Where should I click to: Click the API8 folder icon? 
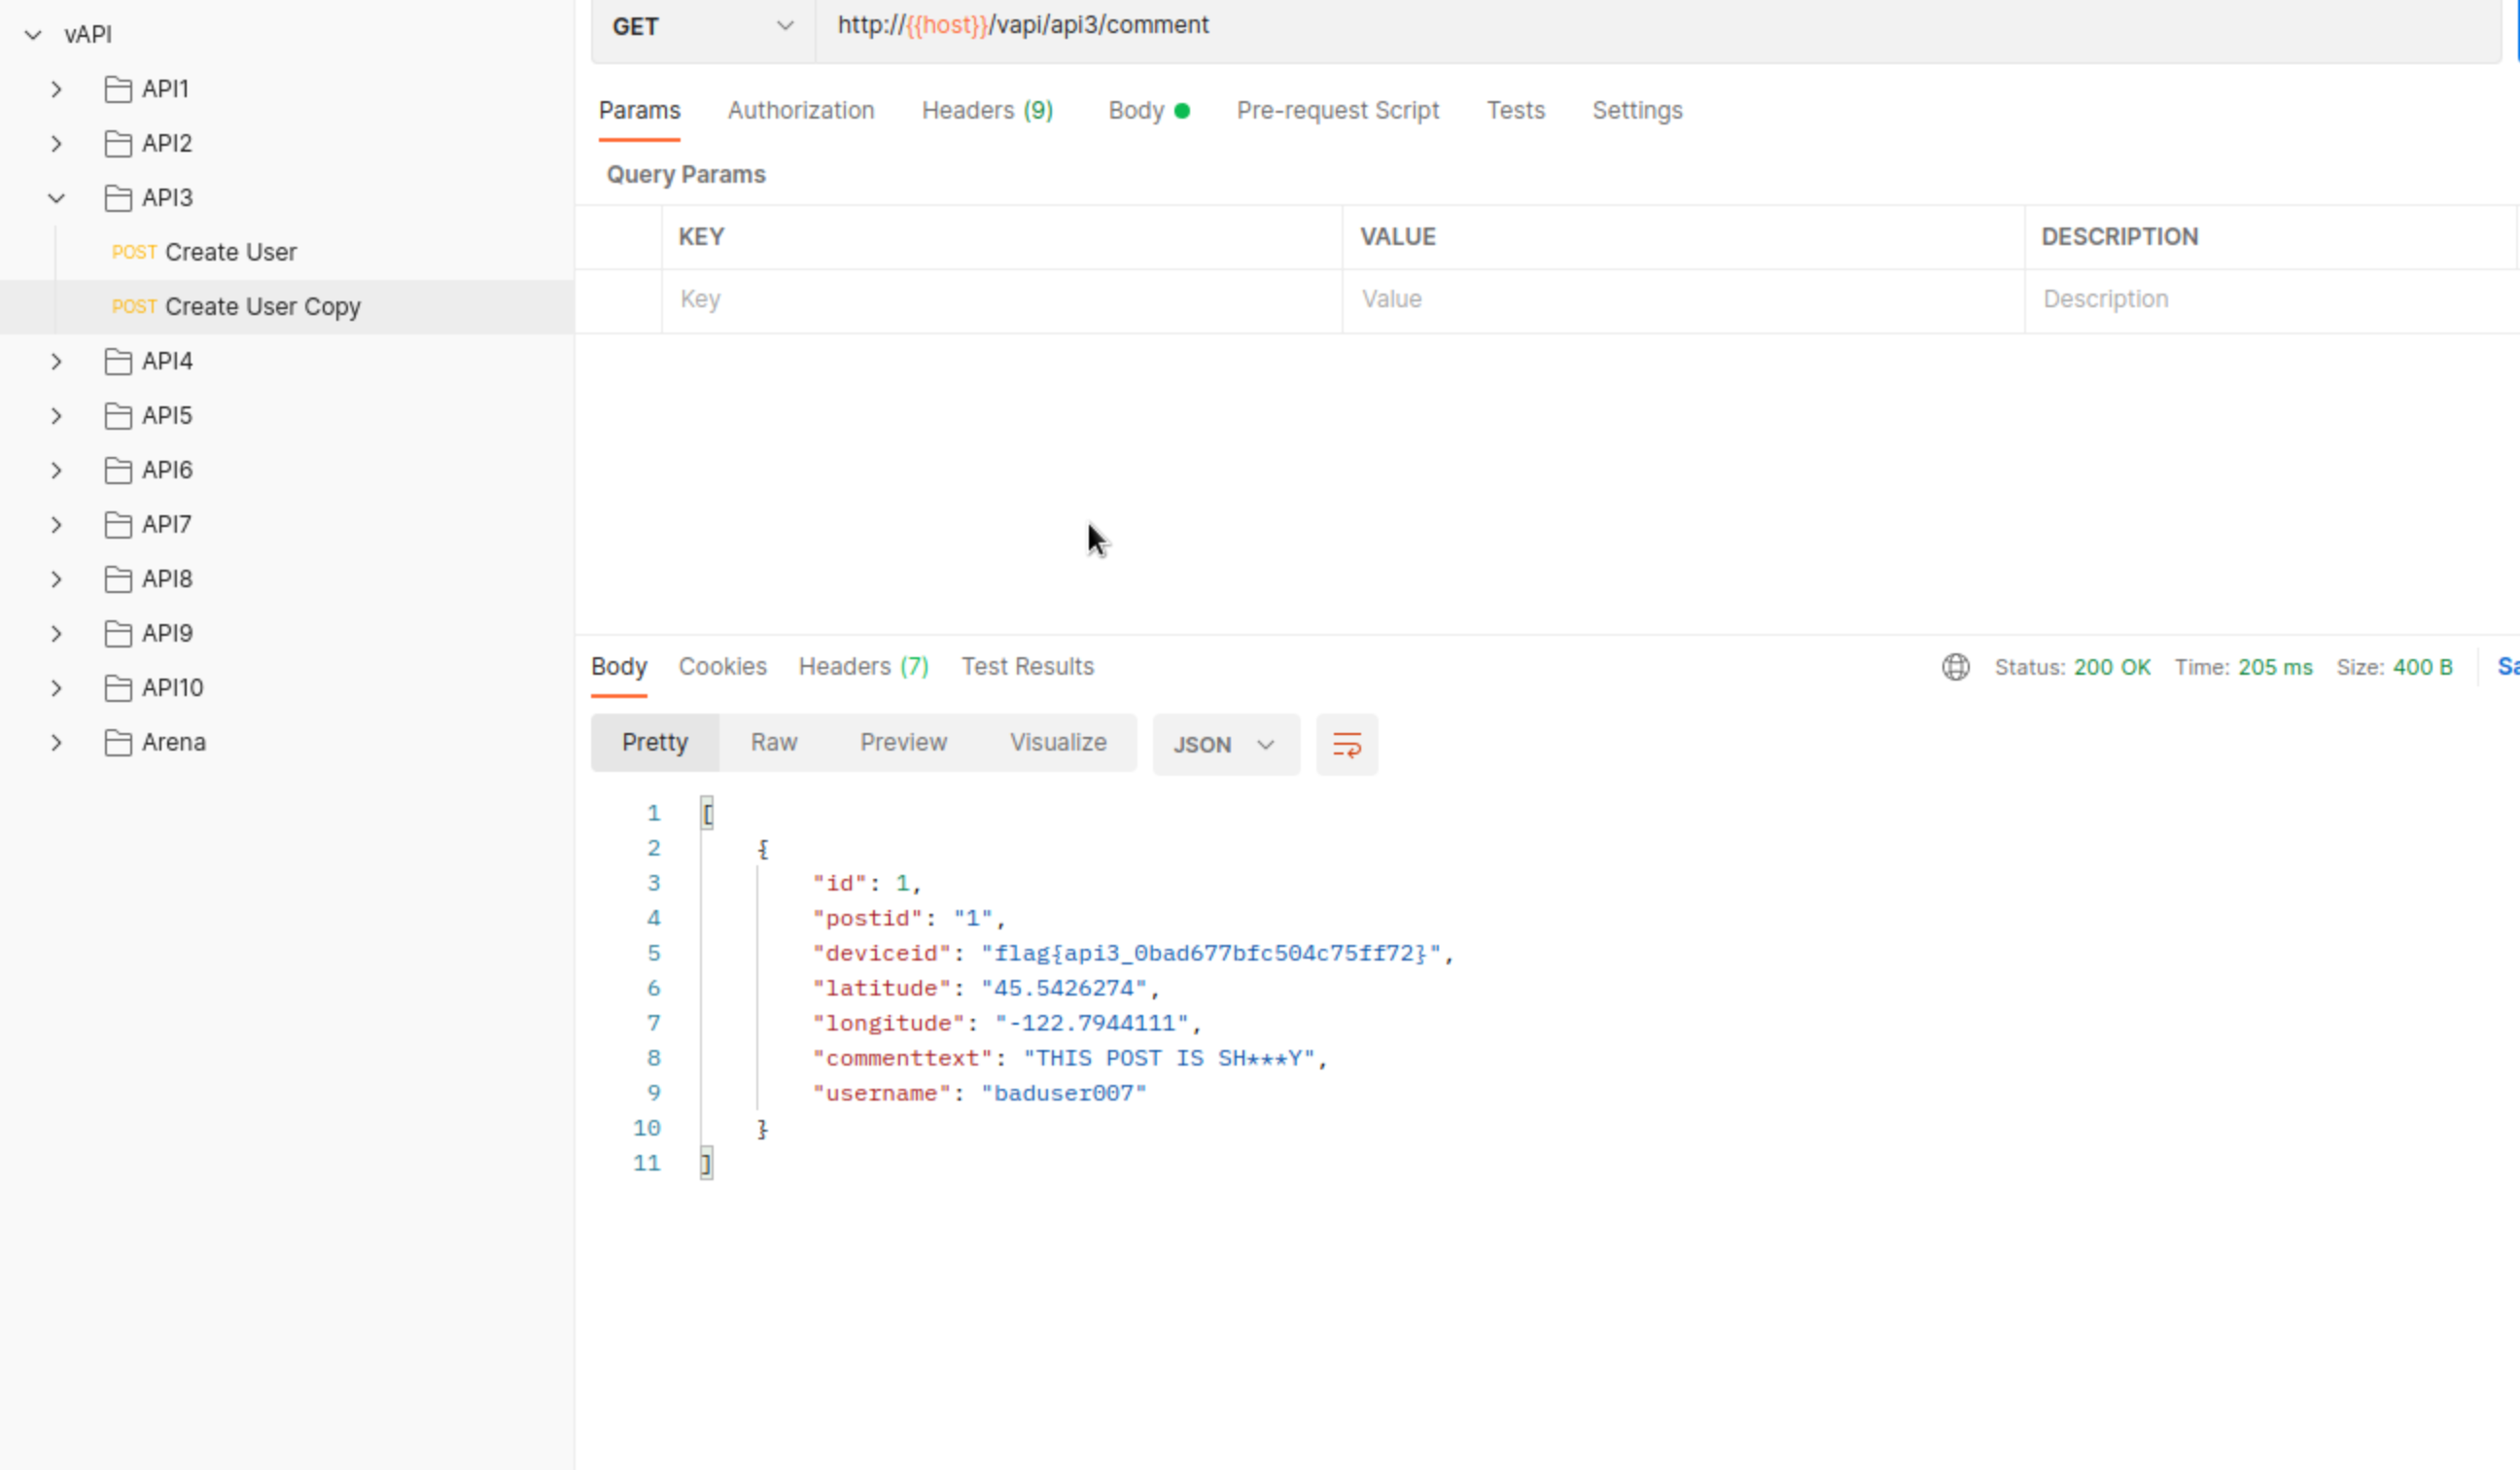coord(118,579)
